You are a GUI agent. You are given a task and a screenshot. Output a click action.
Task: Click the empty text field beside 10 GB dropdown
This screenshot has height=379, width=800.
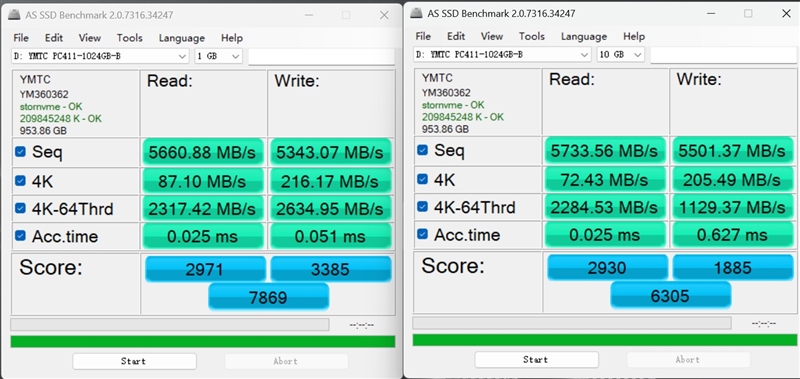point(723,55)
